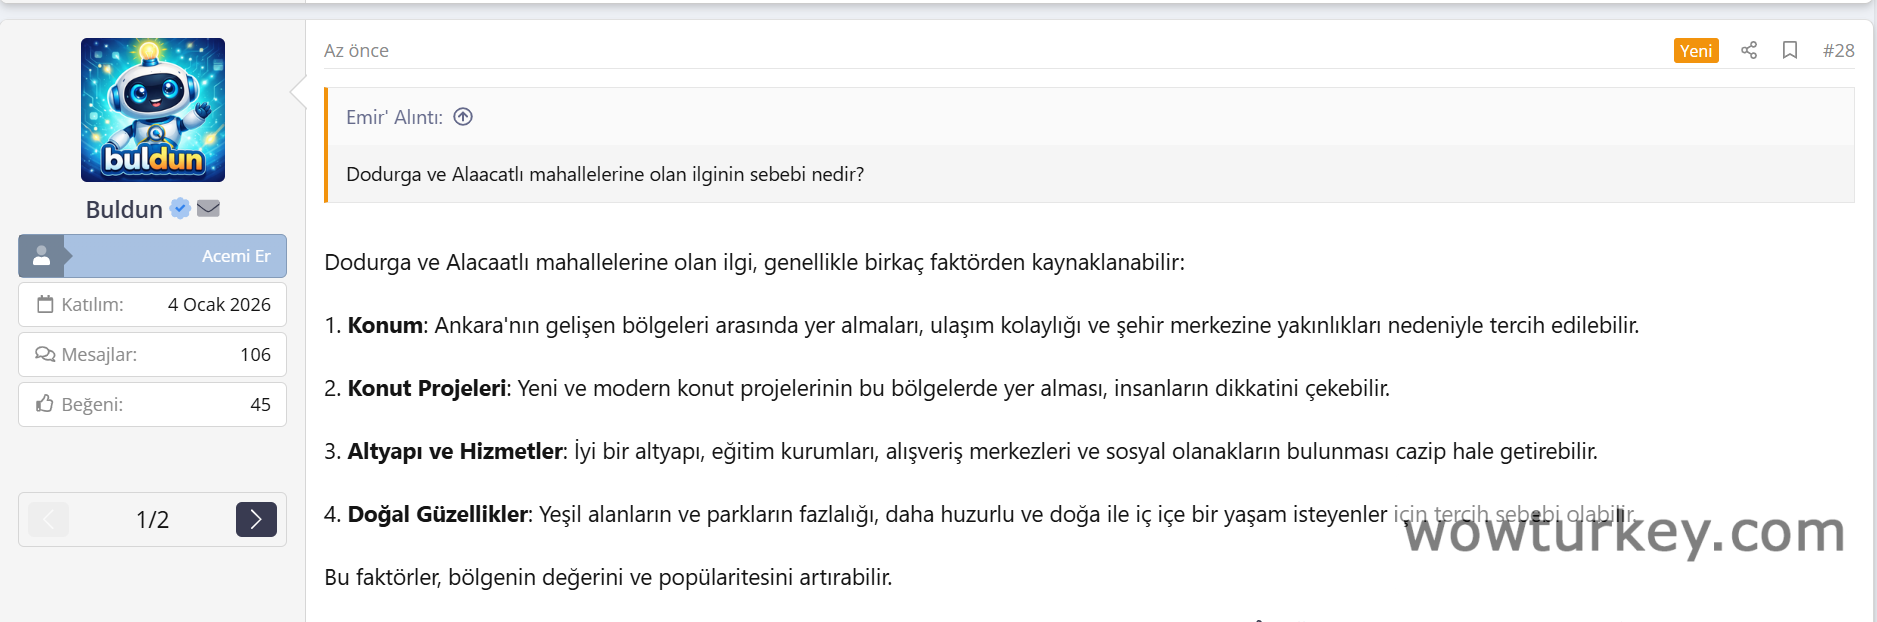
Task: Click the message count 106
Action: (x=255, y=354)
